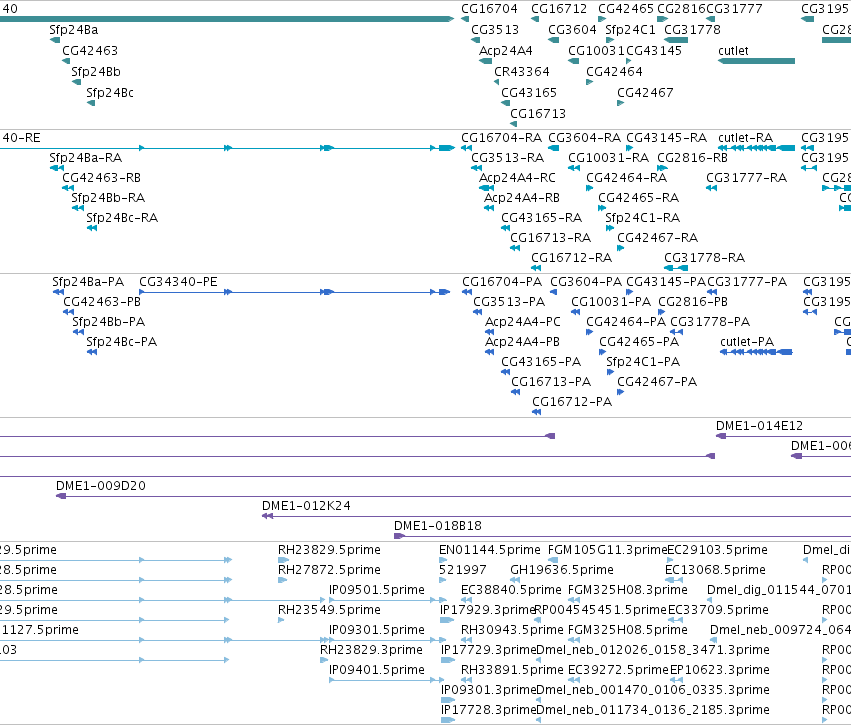Click protein CG16704-PA
Viewport: 851px width, 725px height.
[501, 282]
